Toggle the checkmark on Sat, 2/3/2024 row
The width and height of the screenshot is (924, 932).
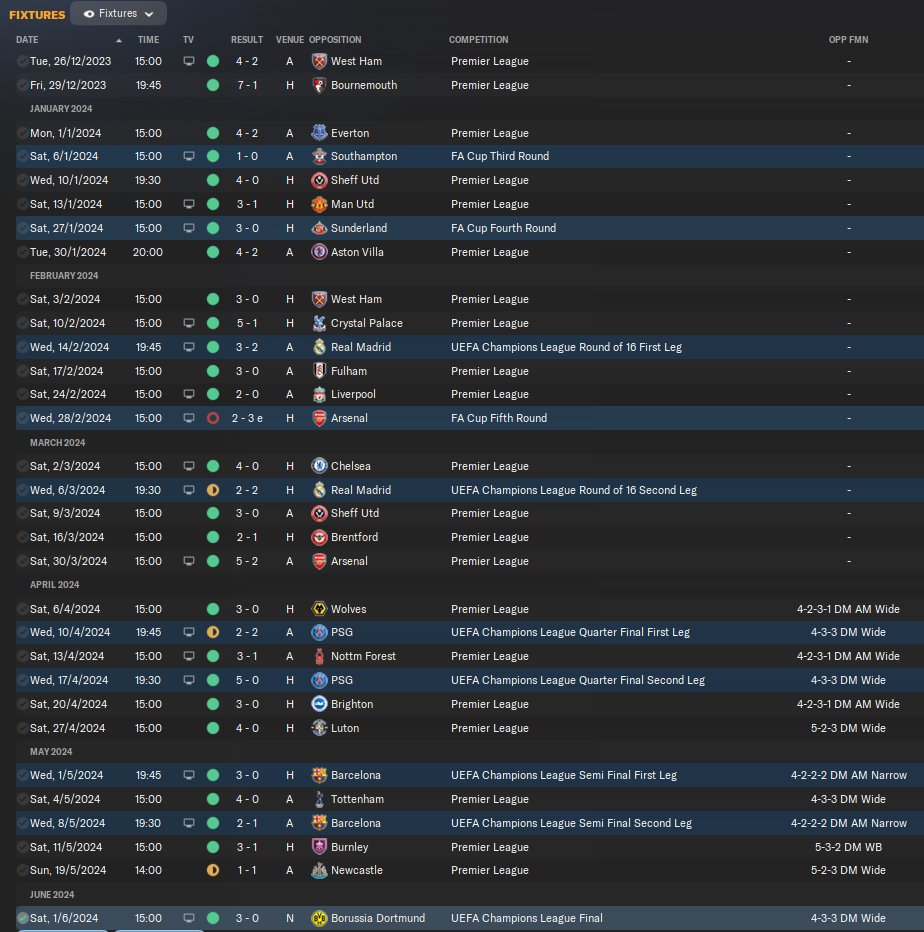(x=23, y=466)
